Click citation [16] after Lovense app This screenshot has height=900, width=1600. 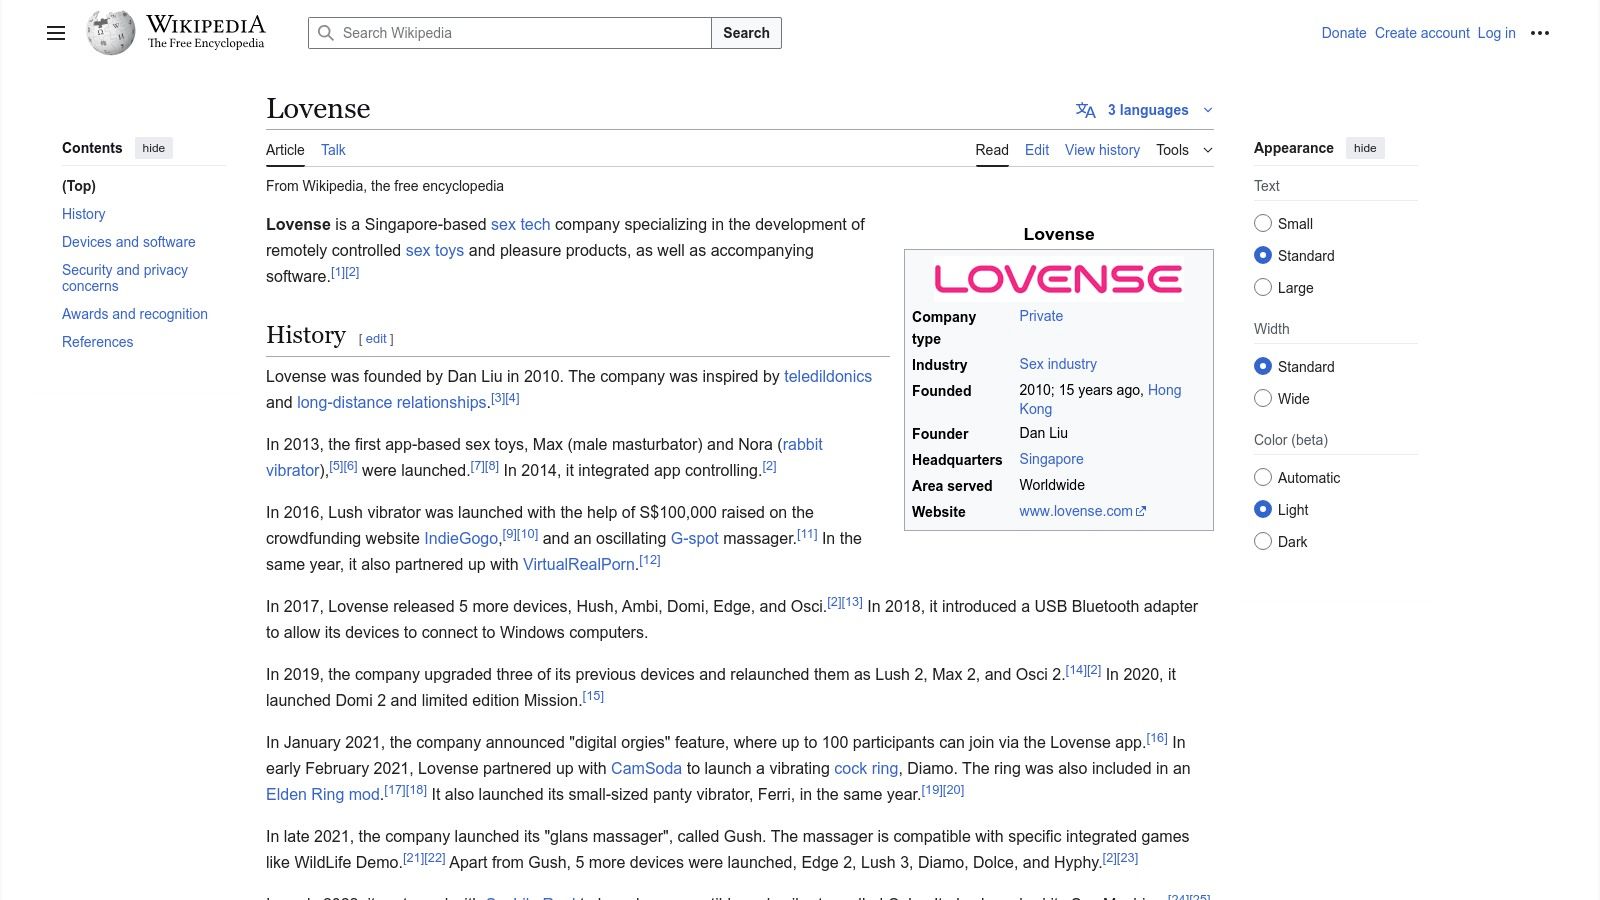[1157, 738]
